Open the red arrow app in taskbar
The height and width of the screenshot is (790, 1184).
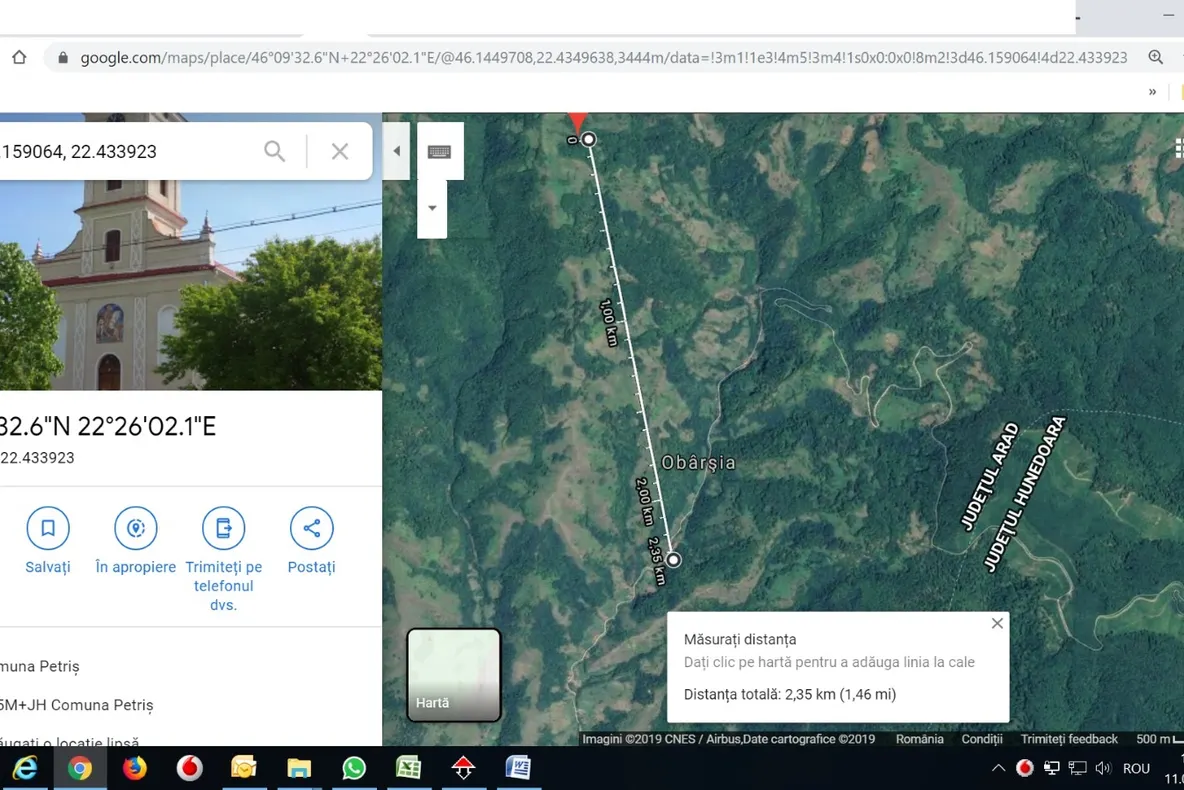463,768
